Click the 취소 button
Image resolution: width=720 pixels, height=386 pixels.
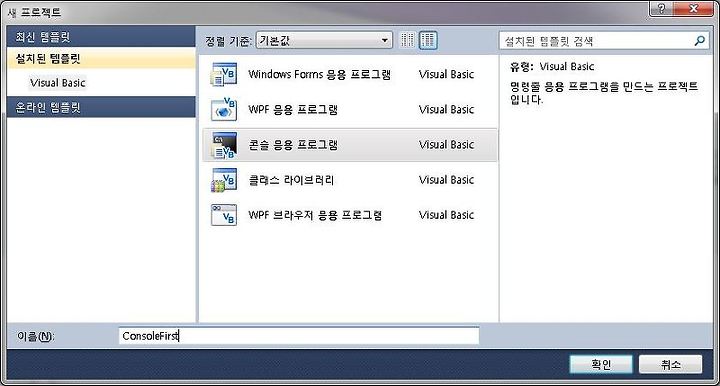[x=670, y=364]
